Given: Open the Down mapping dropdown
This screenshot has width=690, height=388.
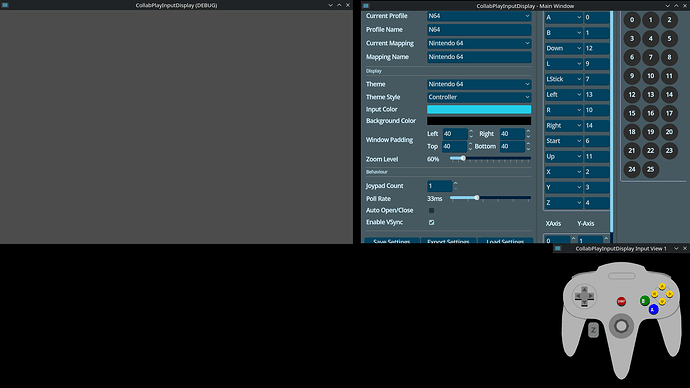Looking at the screenshot, I should coord(563,48).
